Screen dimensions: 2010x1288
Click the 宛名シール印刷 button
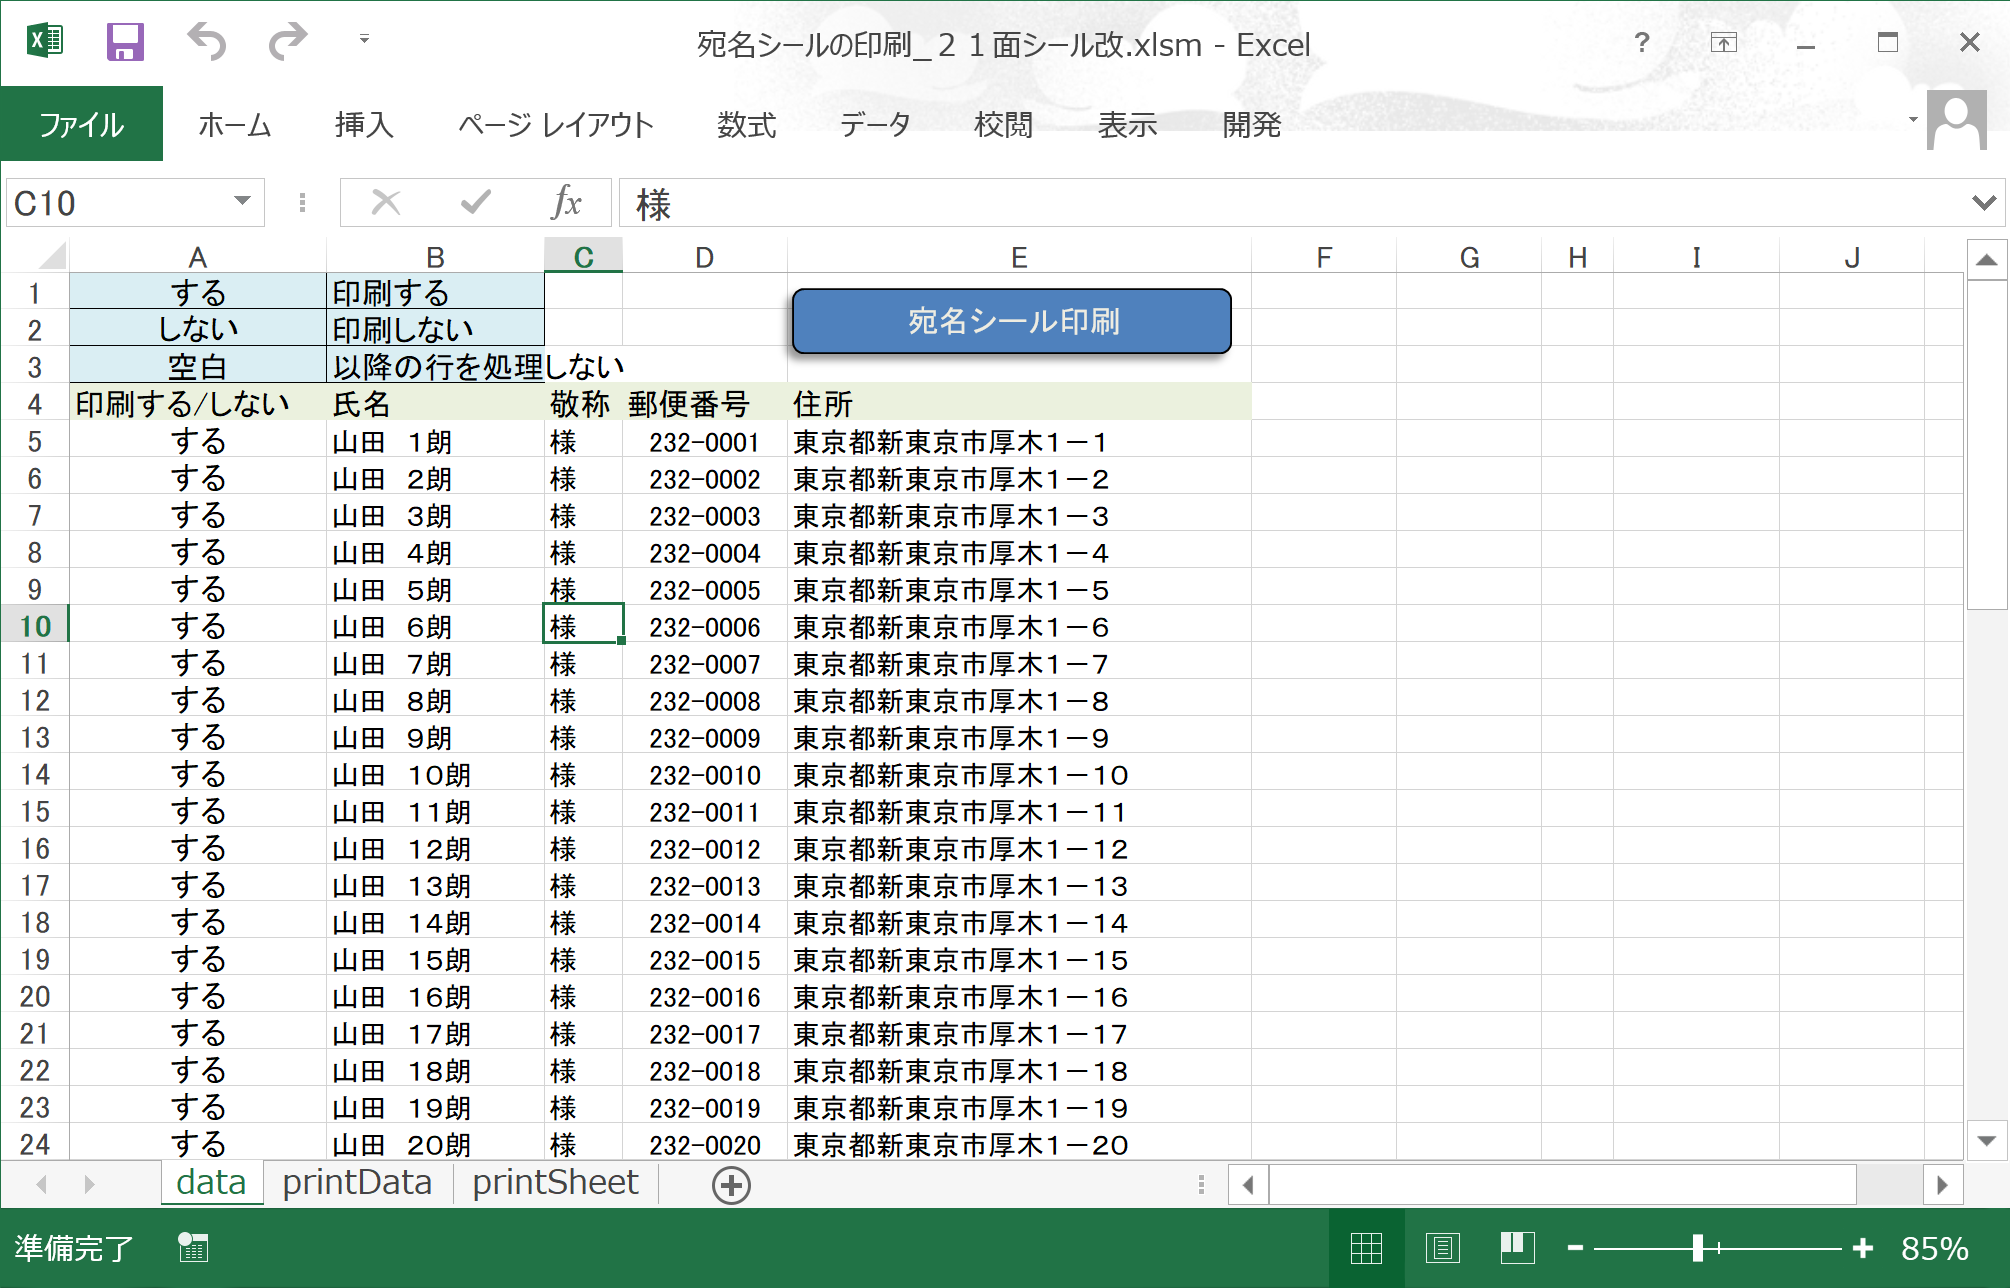(x=1011, y=321)
